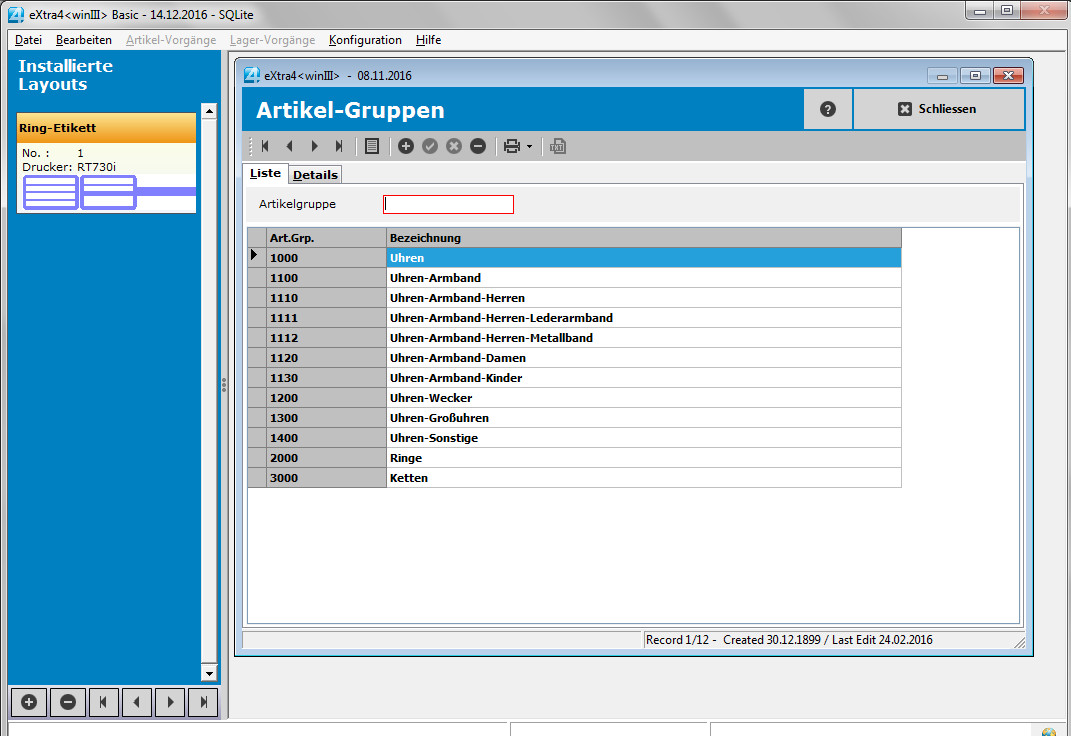This screenshot has height=736, width=1071.
Task: Select the Ring-Etikett layout thumbnail
Action: [106, 163]
